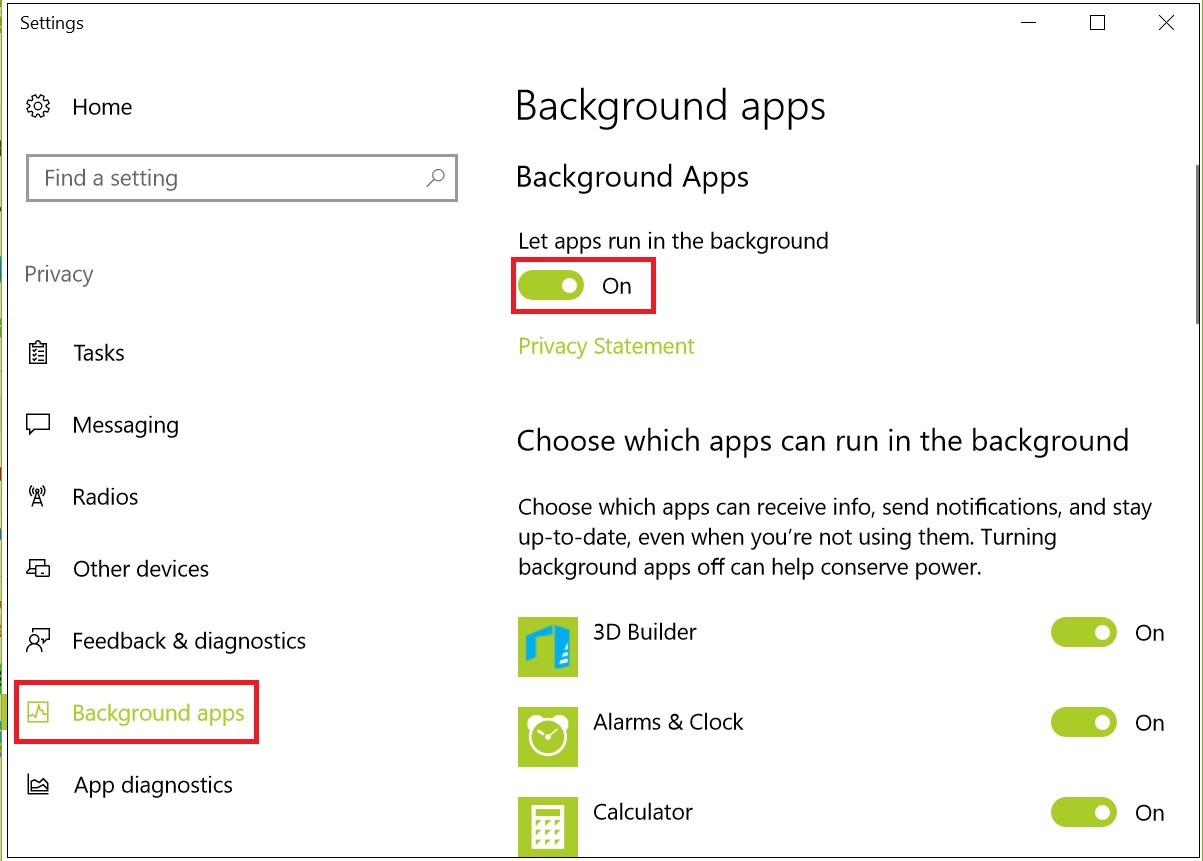Screen dimensions: 1203x861
Task: Click the Find a setting search box
Action: click(242, 178)
